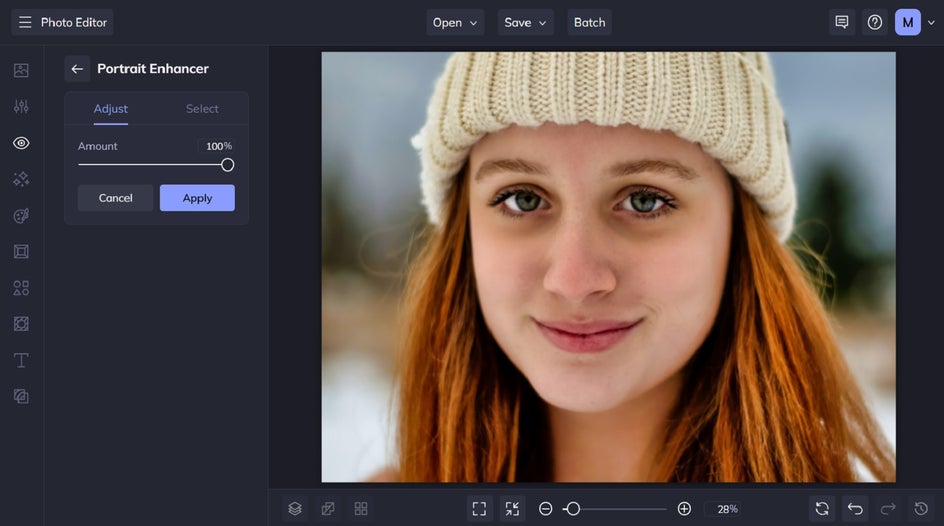Click the Cancel button
The image size is (944, 526).
(x=115, y=198)
